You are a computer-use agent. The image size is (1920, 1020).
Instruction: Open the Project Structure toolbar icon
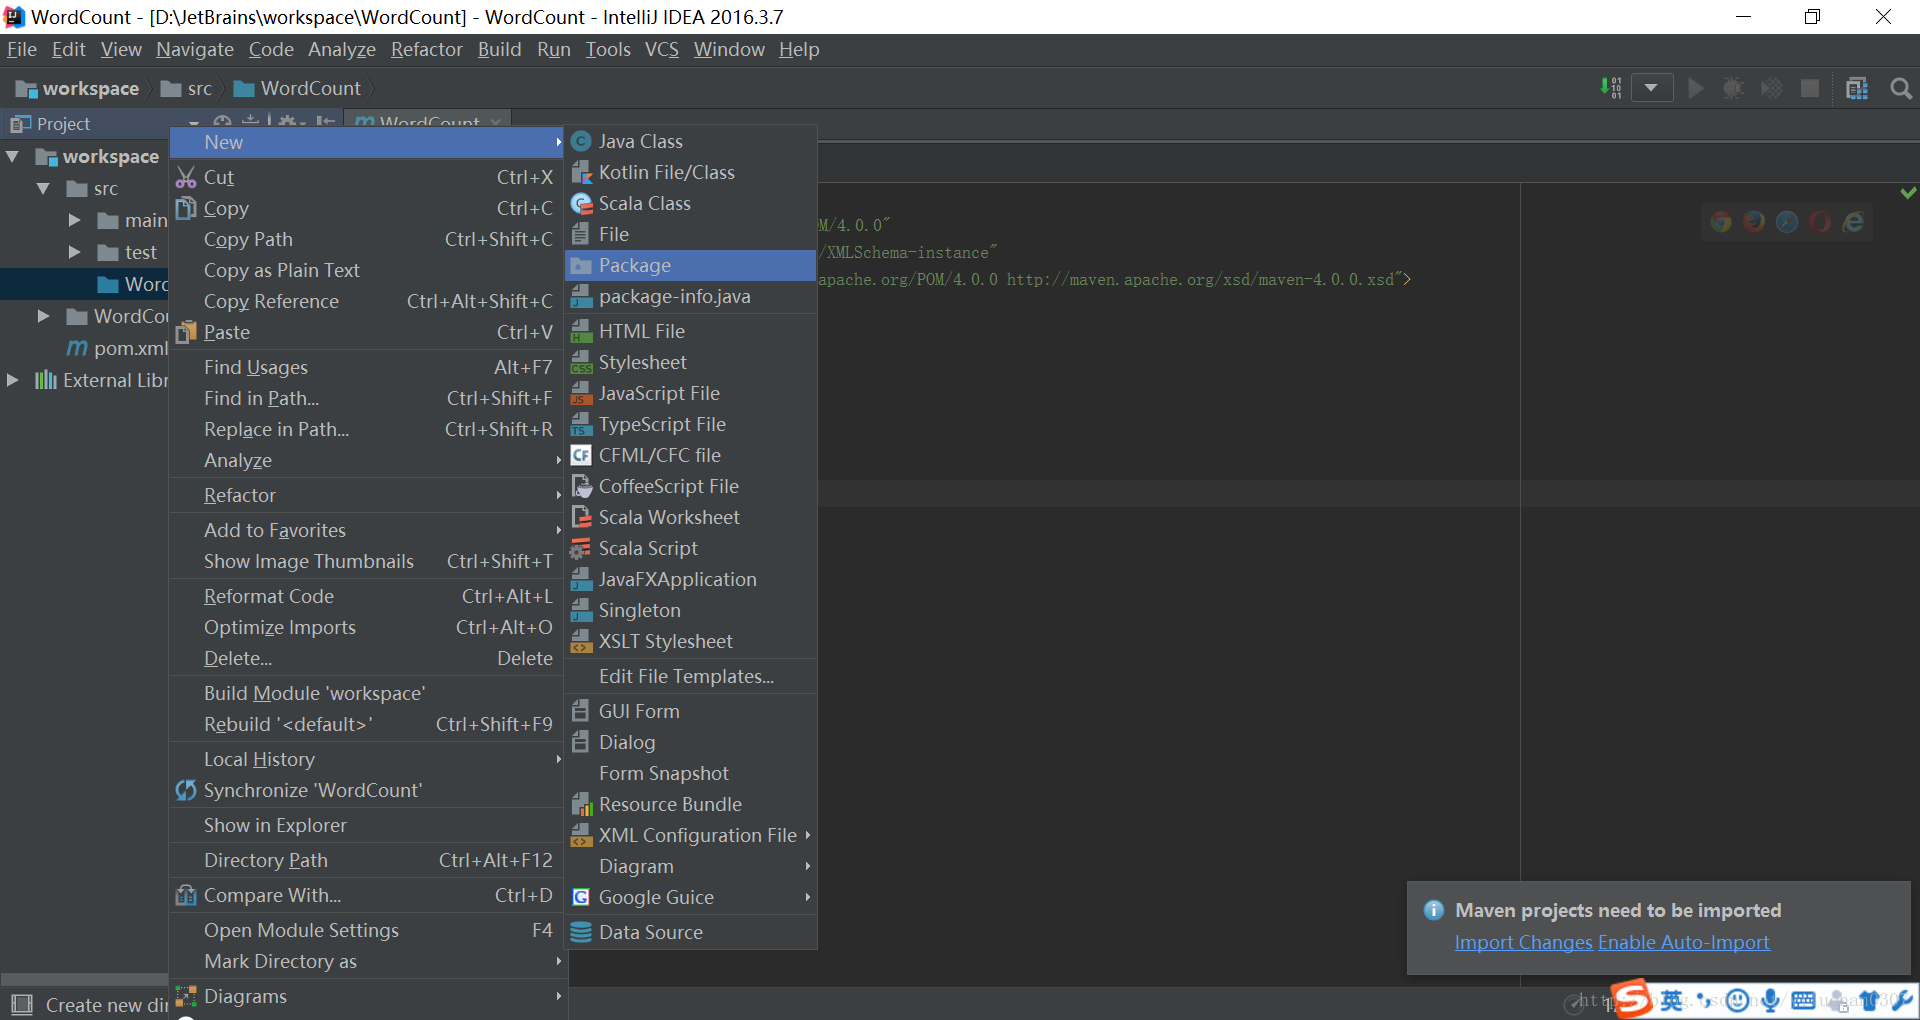pyautogui.click(x=1857, y=89)
